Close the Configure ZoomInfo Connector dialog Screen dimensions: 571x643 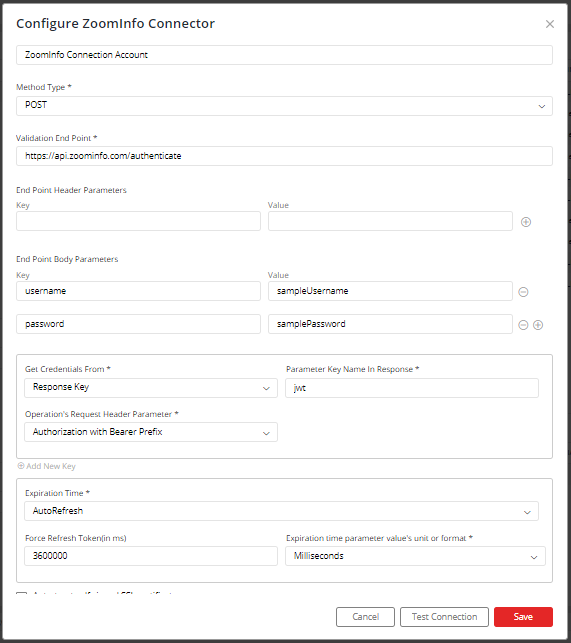pyautogui.click(x=550, y=24)
